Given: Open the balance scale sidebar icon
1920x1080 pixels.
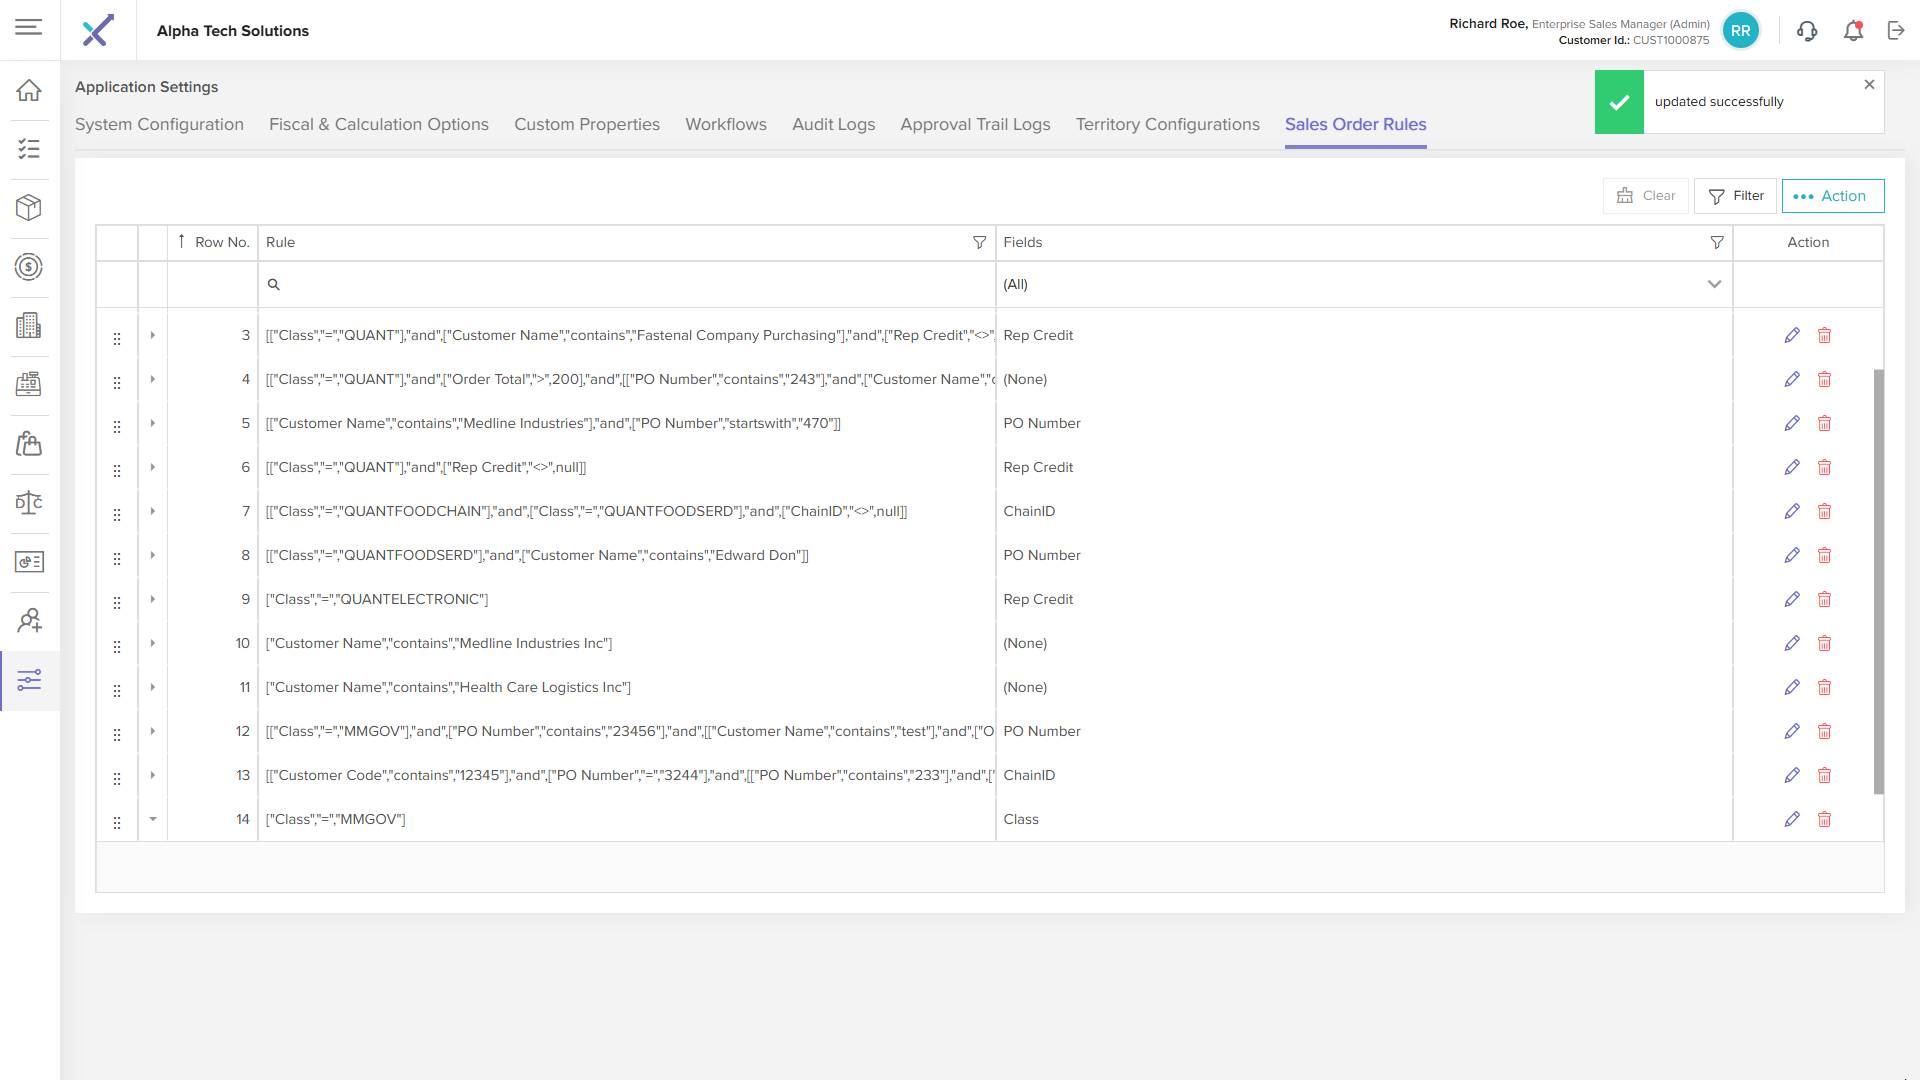Looking at the screenshot, I should click(x=29, y=502).
